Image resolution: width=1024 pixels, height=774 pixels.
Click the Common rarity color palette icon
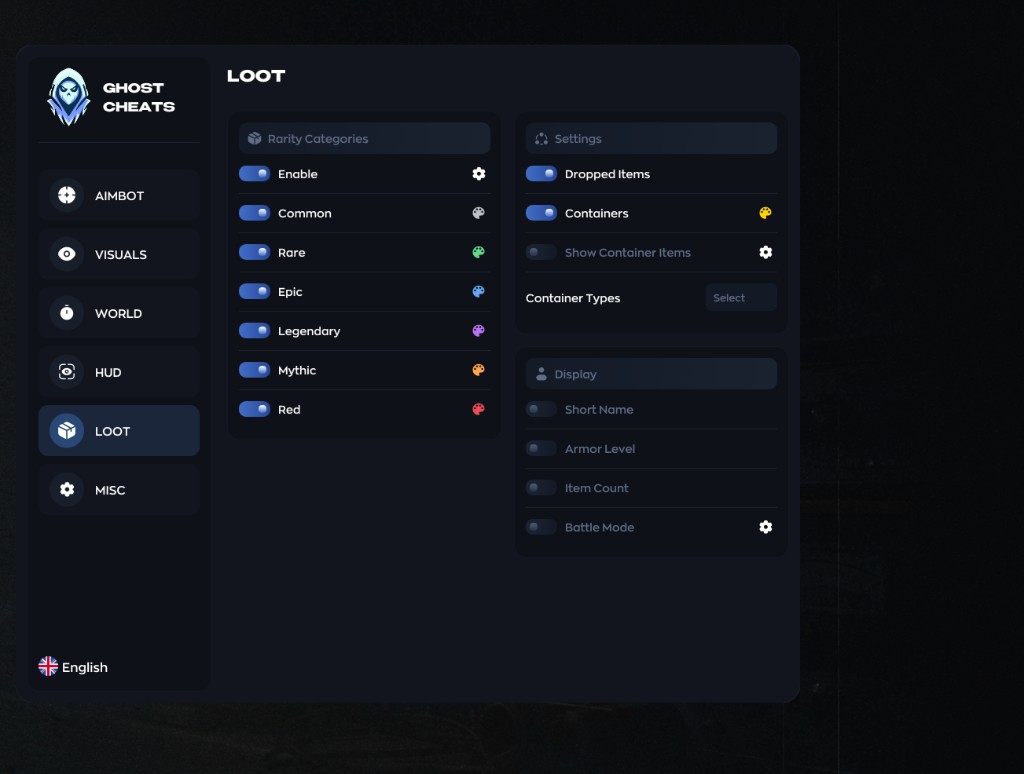[x=478, y=213]
